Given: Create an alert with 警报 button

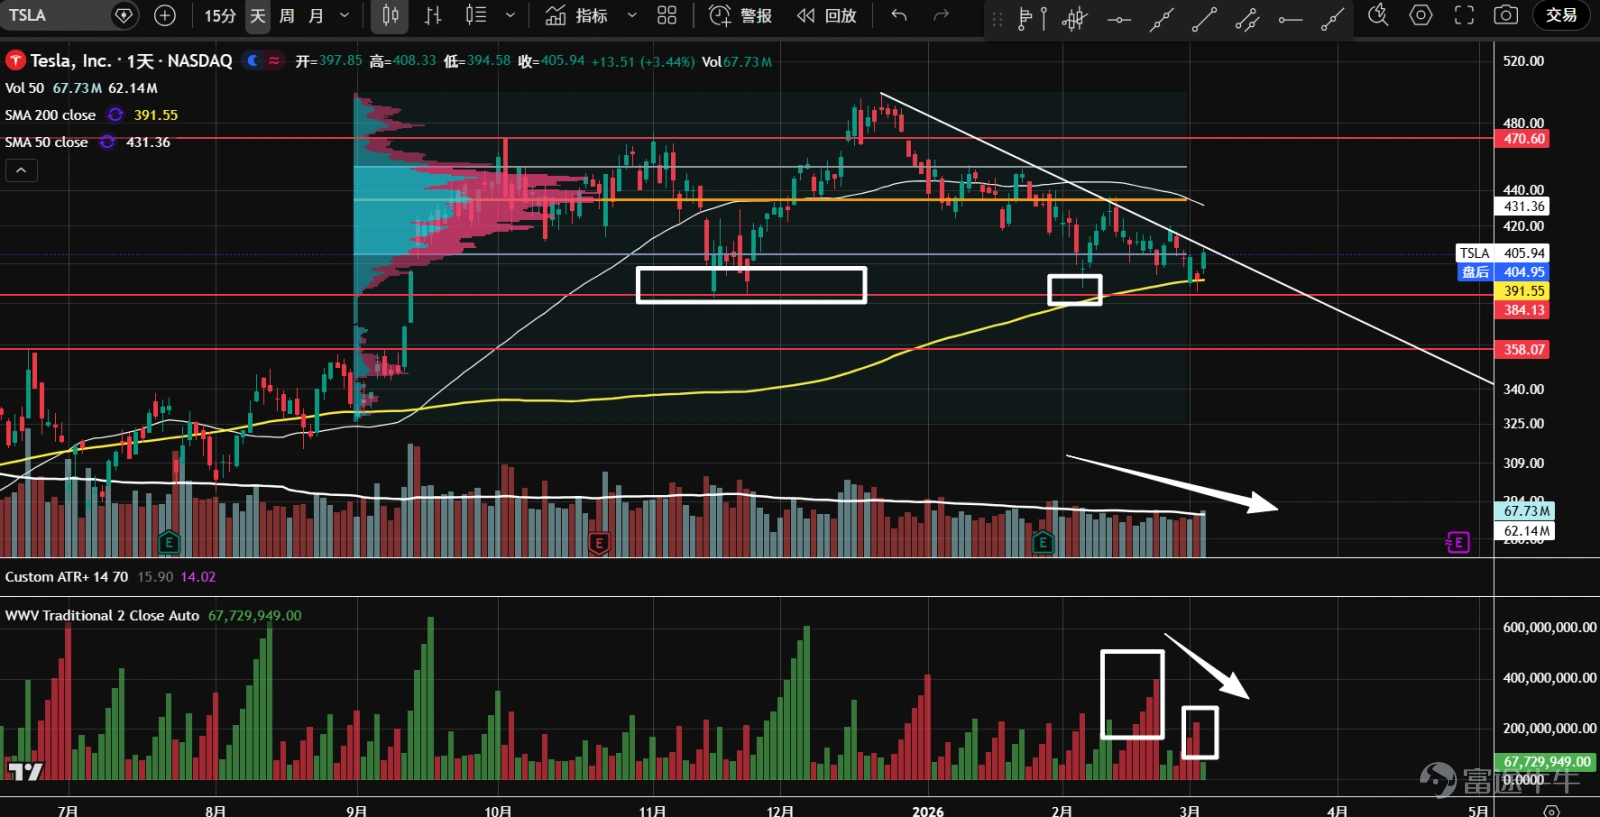Looking at the screenshot, I should (740, 16).
